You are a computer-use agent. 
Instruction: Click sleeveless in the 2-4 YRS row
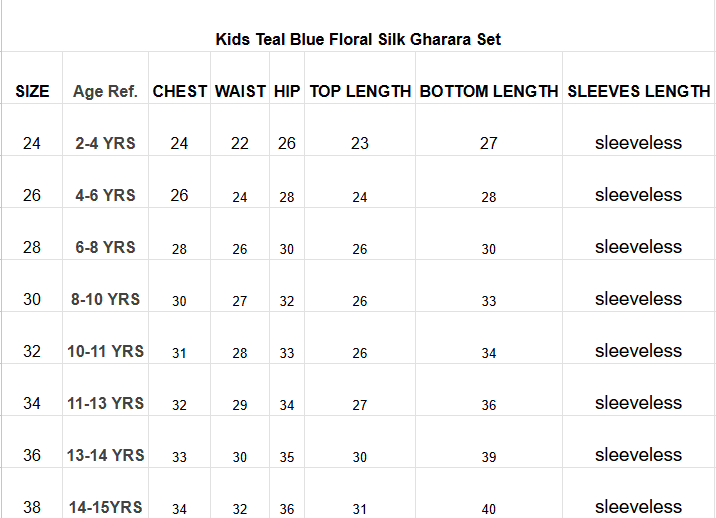click(638, 143)
